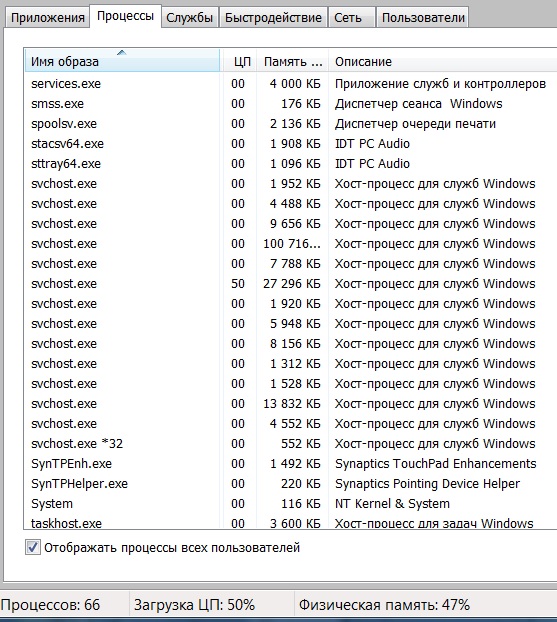Click the 27 296 КБ memory cell

(292, 284)
